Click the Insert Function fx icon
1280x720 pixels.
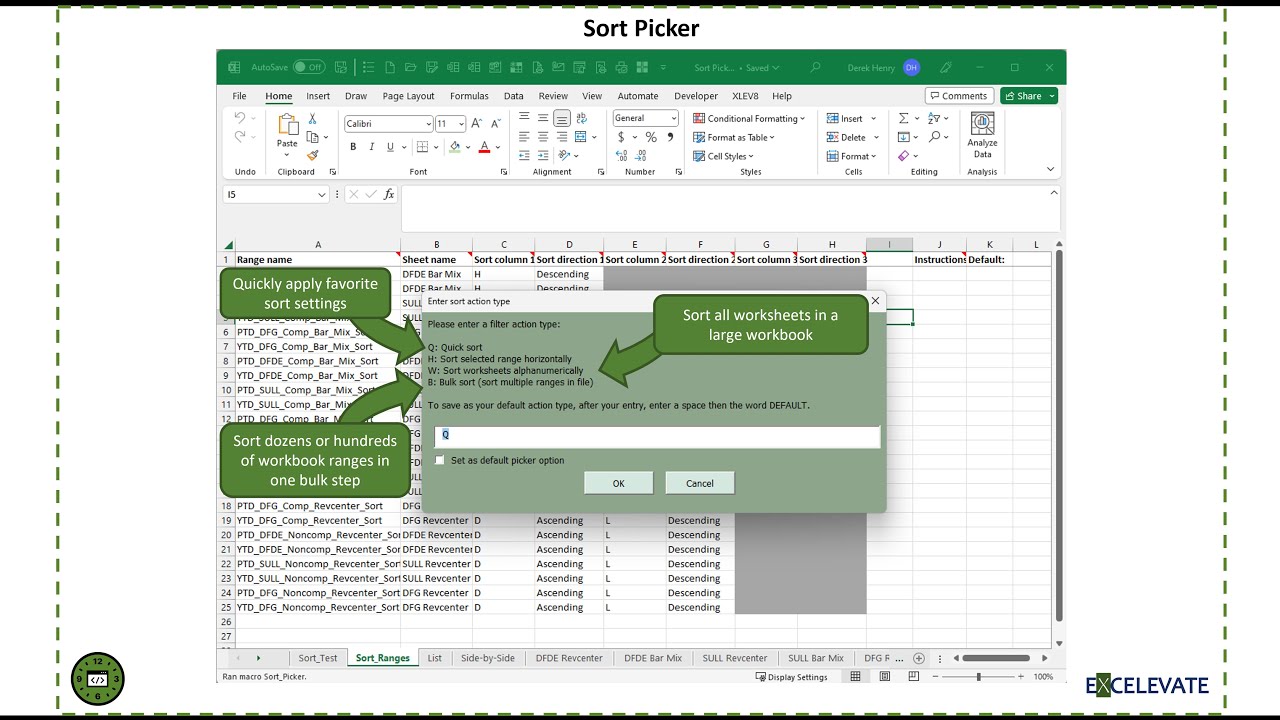pyautogui.click(x=389, y=194)
